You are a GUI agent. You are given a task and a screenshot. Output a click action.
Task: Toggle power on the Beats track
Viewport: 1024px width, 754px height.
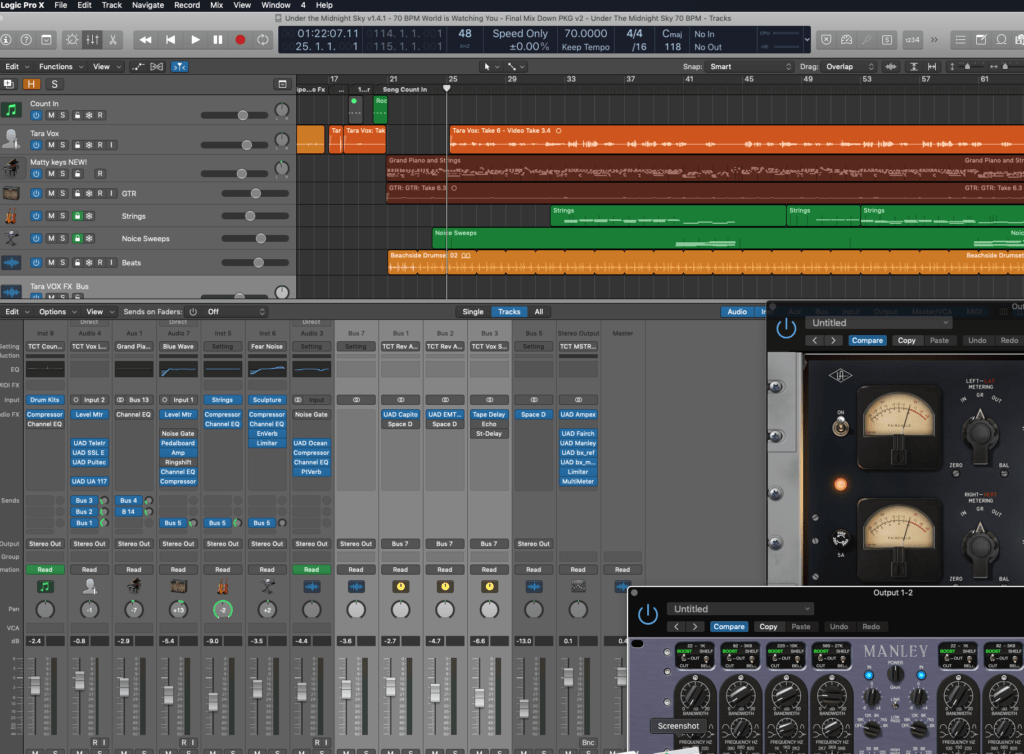pyautogui.click(x=36, y=263)
